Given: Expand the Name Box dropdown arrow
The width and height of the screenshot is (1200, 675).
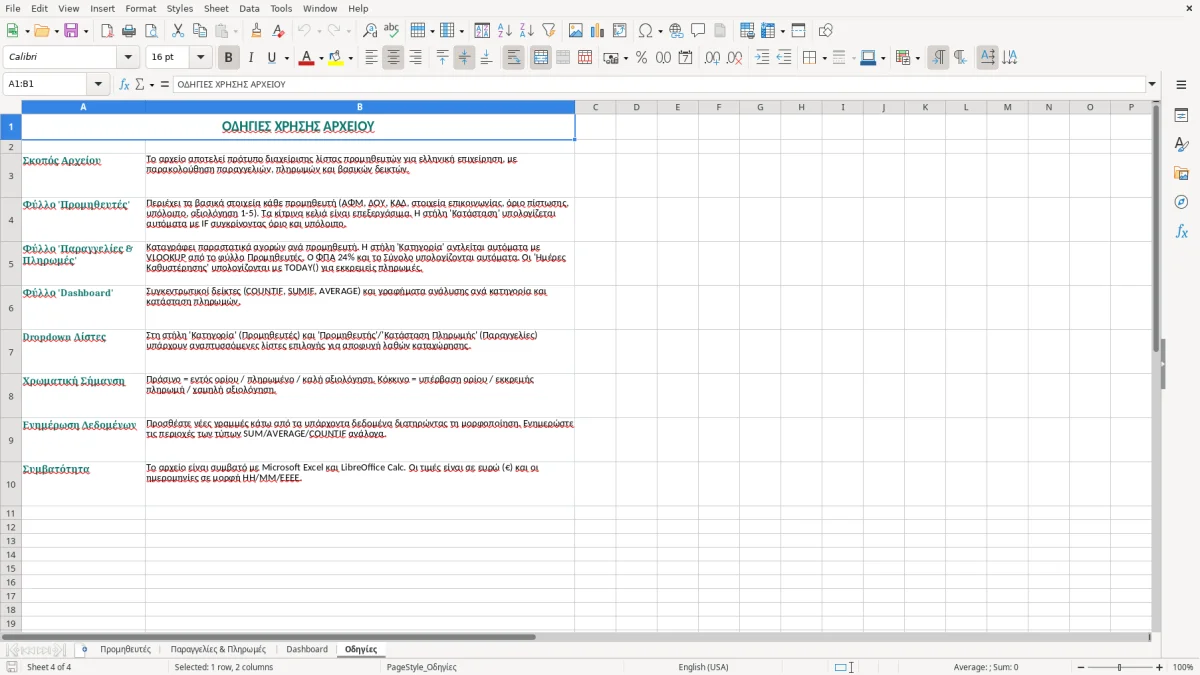Looking at the screenshot, I should pyautogui.click(x=98, y=84).
